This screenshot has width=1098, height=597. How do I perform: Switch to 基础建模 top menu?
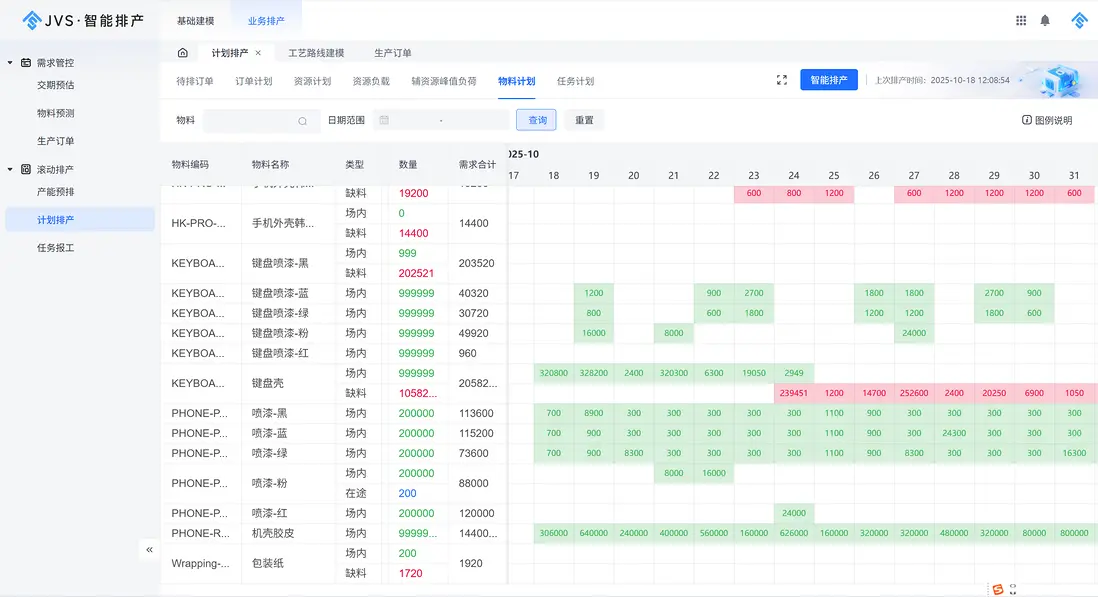[195, 21]
